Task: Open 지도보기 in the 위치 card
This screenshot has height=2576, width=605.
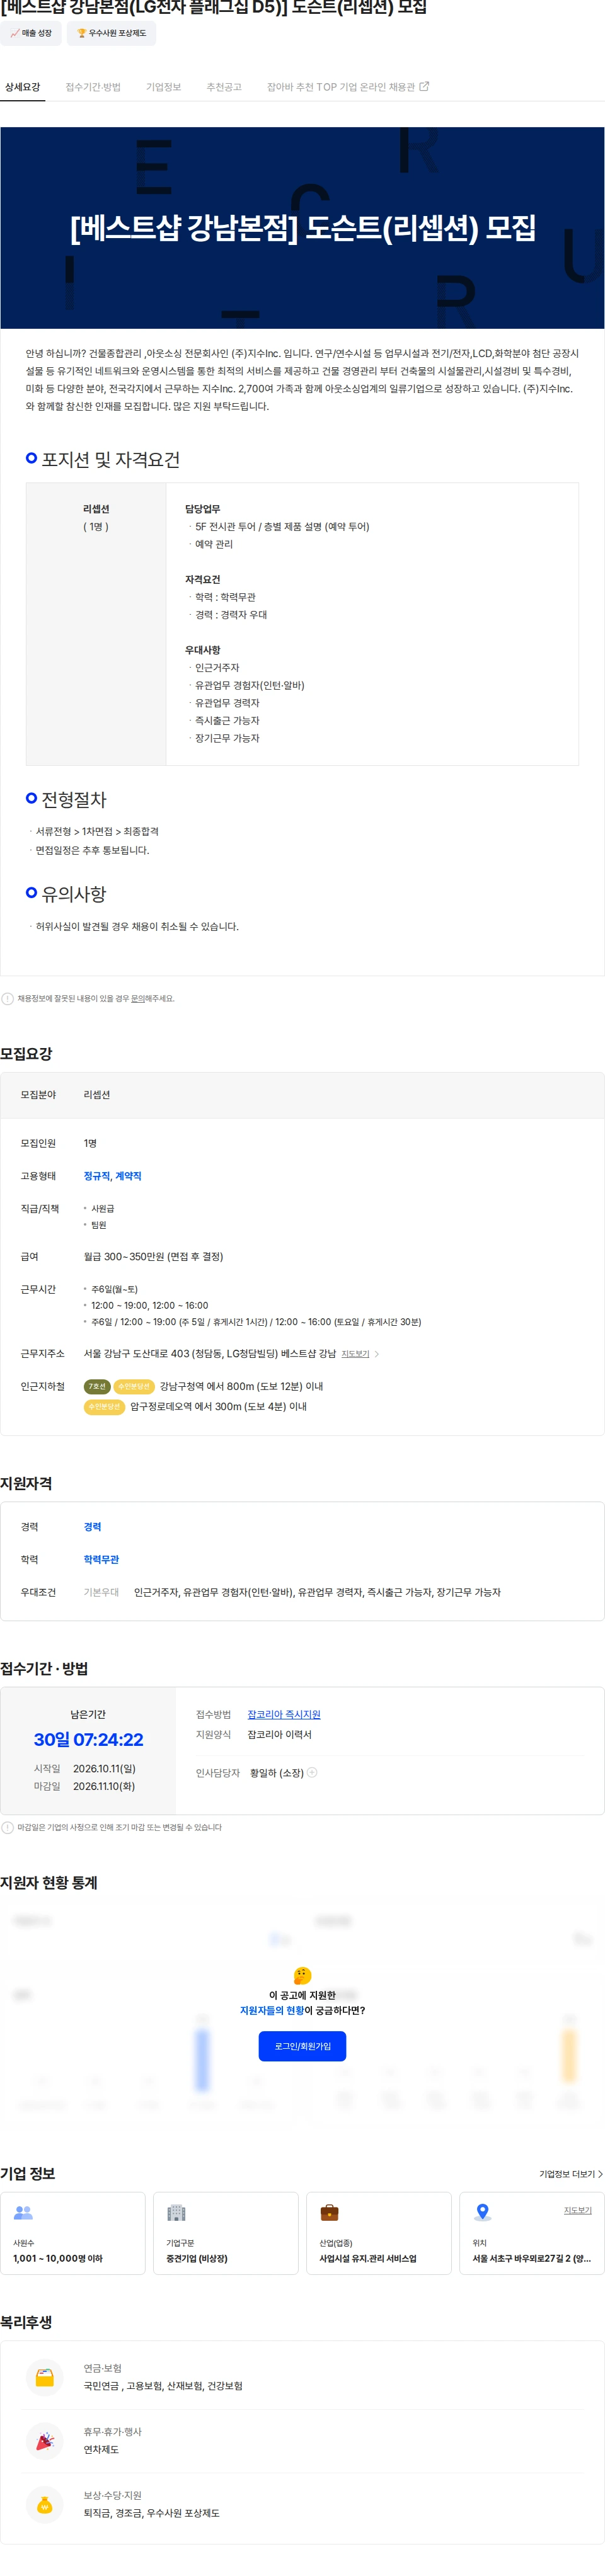Action: click(x=578, y=2210)
